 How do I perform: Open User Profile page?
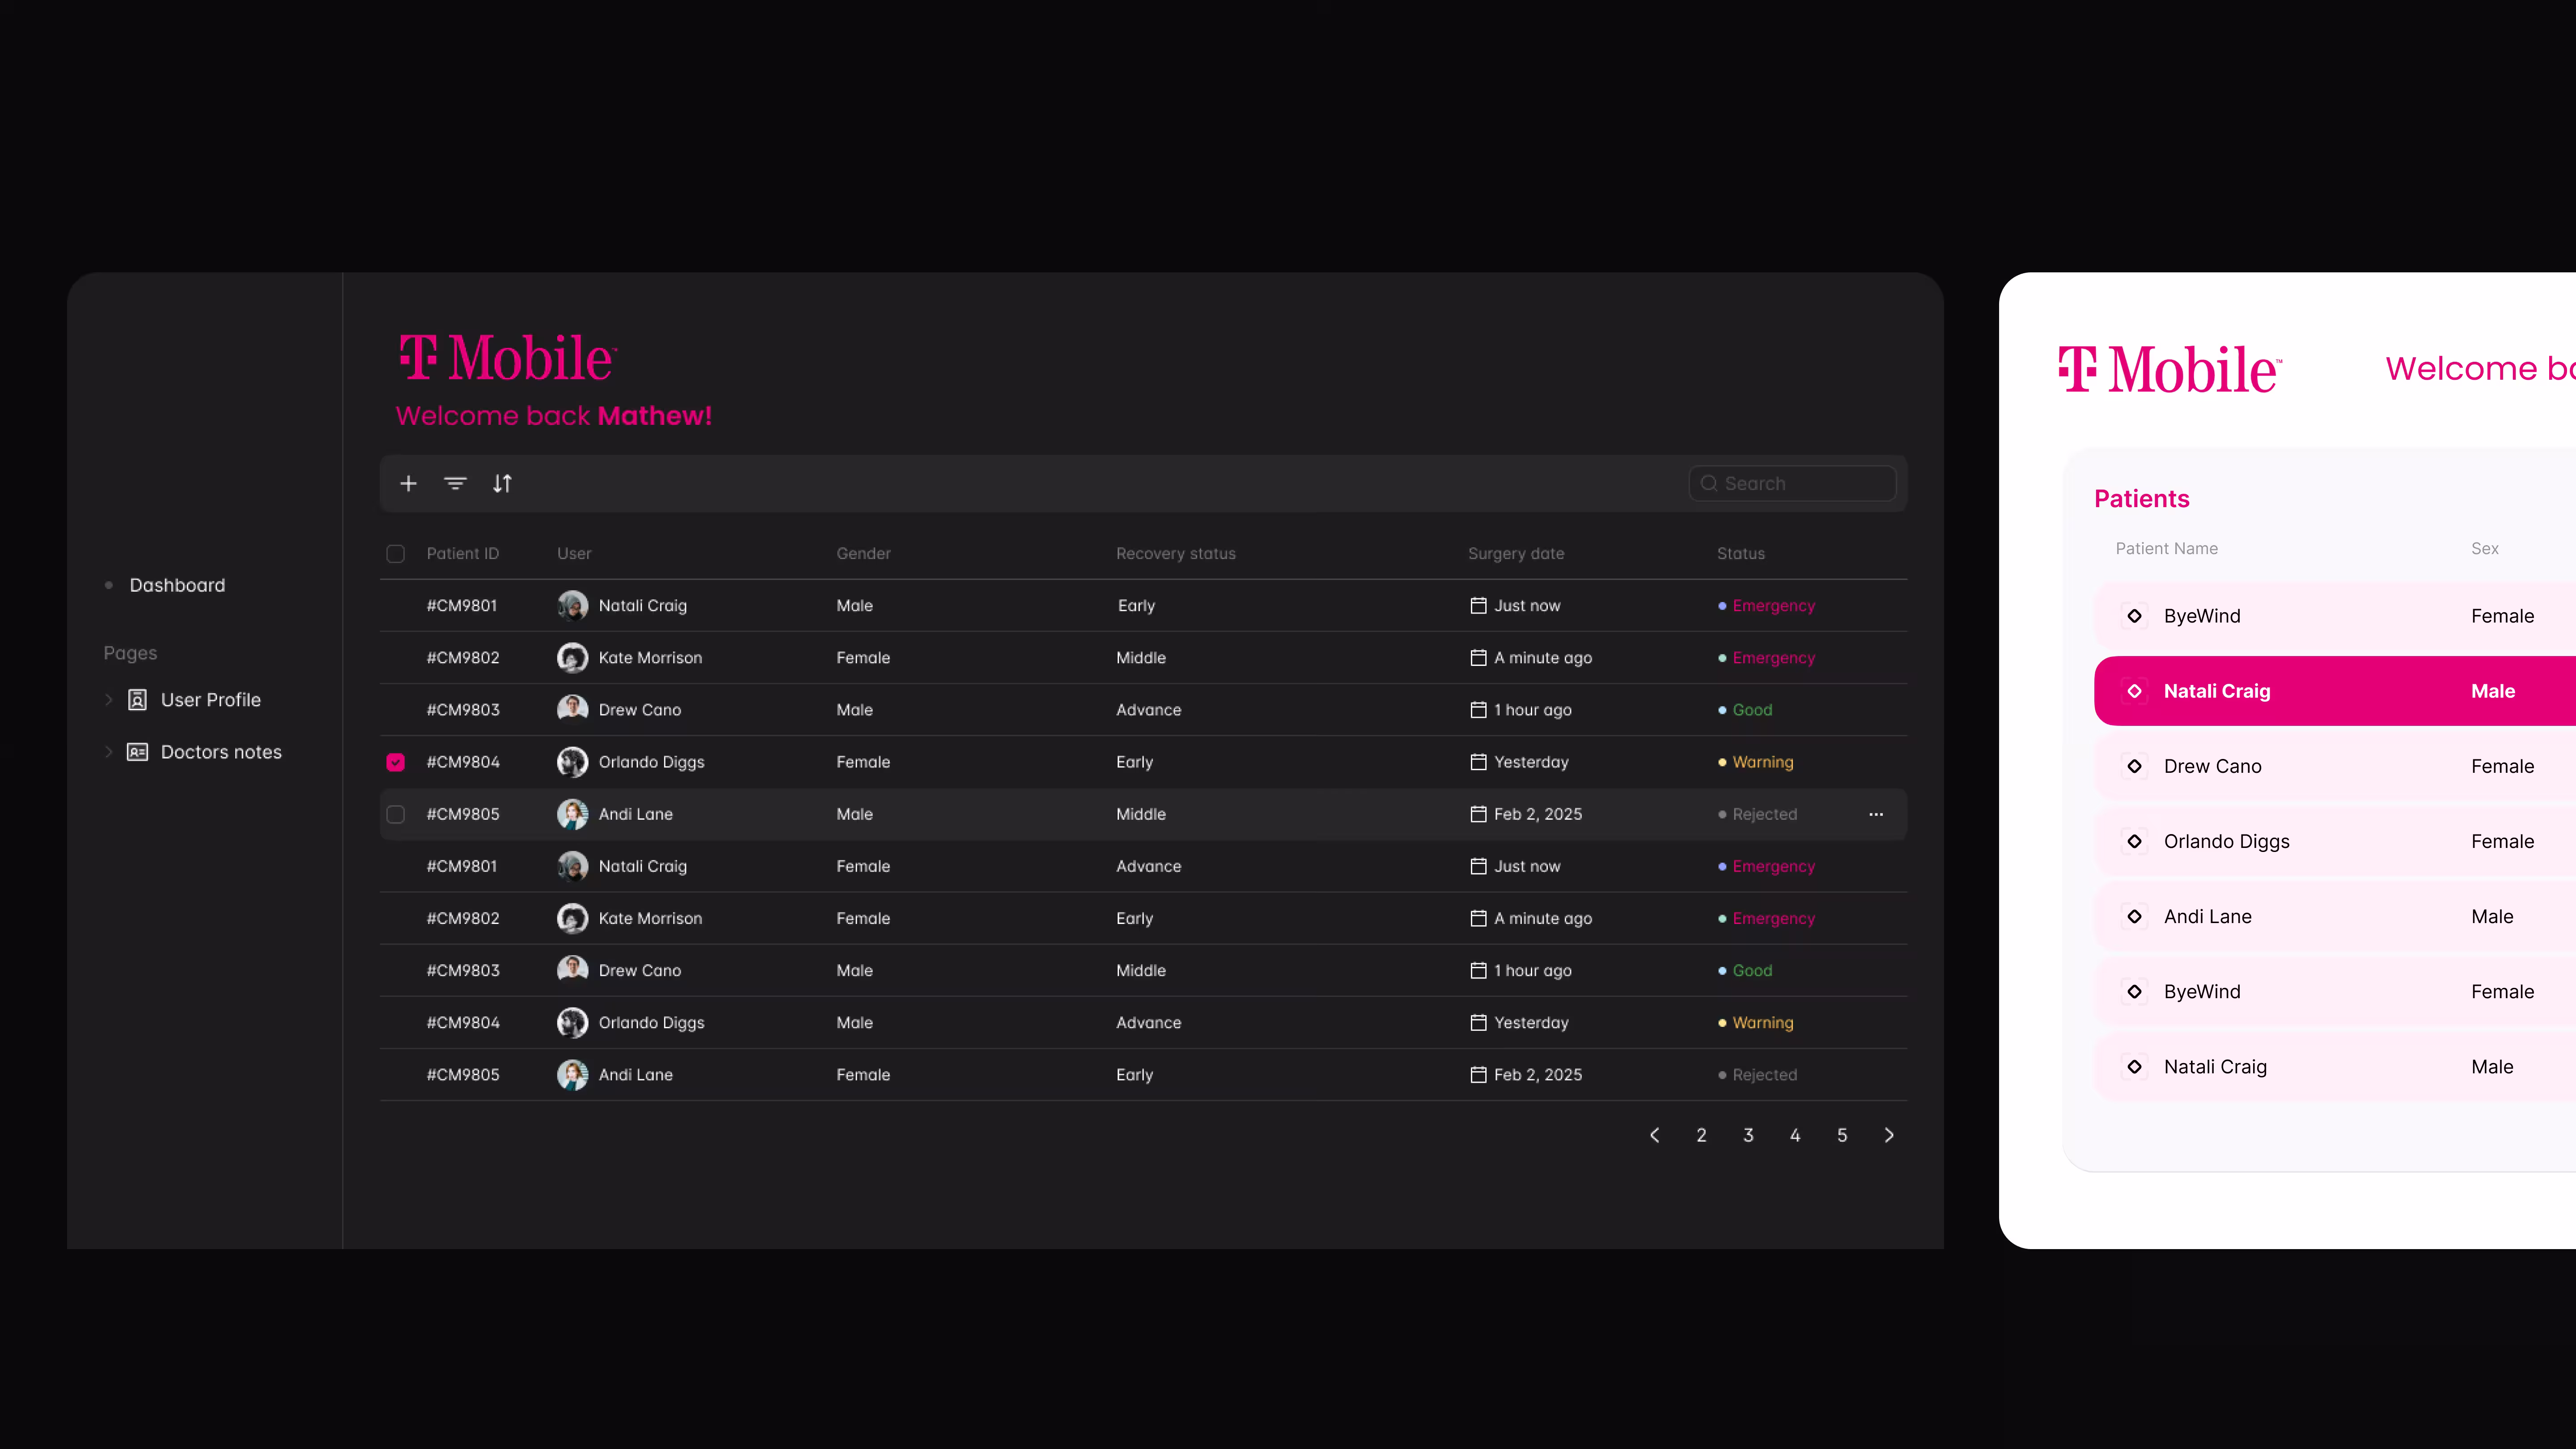211,700
